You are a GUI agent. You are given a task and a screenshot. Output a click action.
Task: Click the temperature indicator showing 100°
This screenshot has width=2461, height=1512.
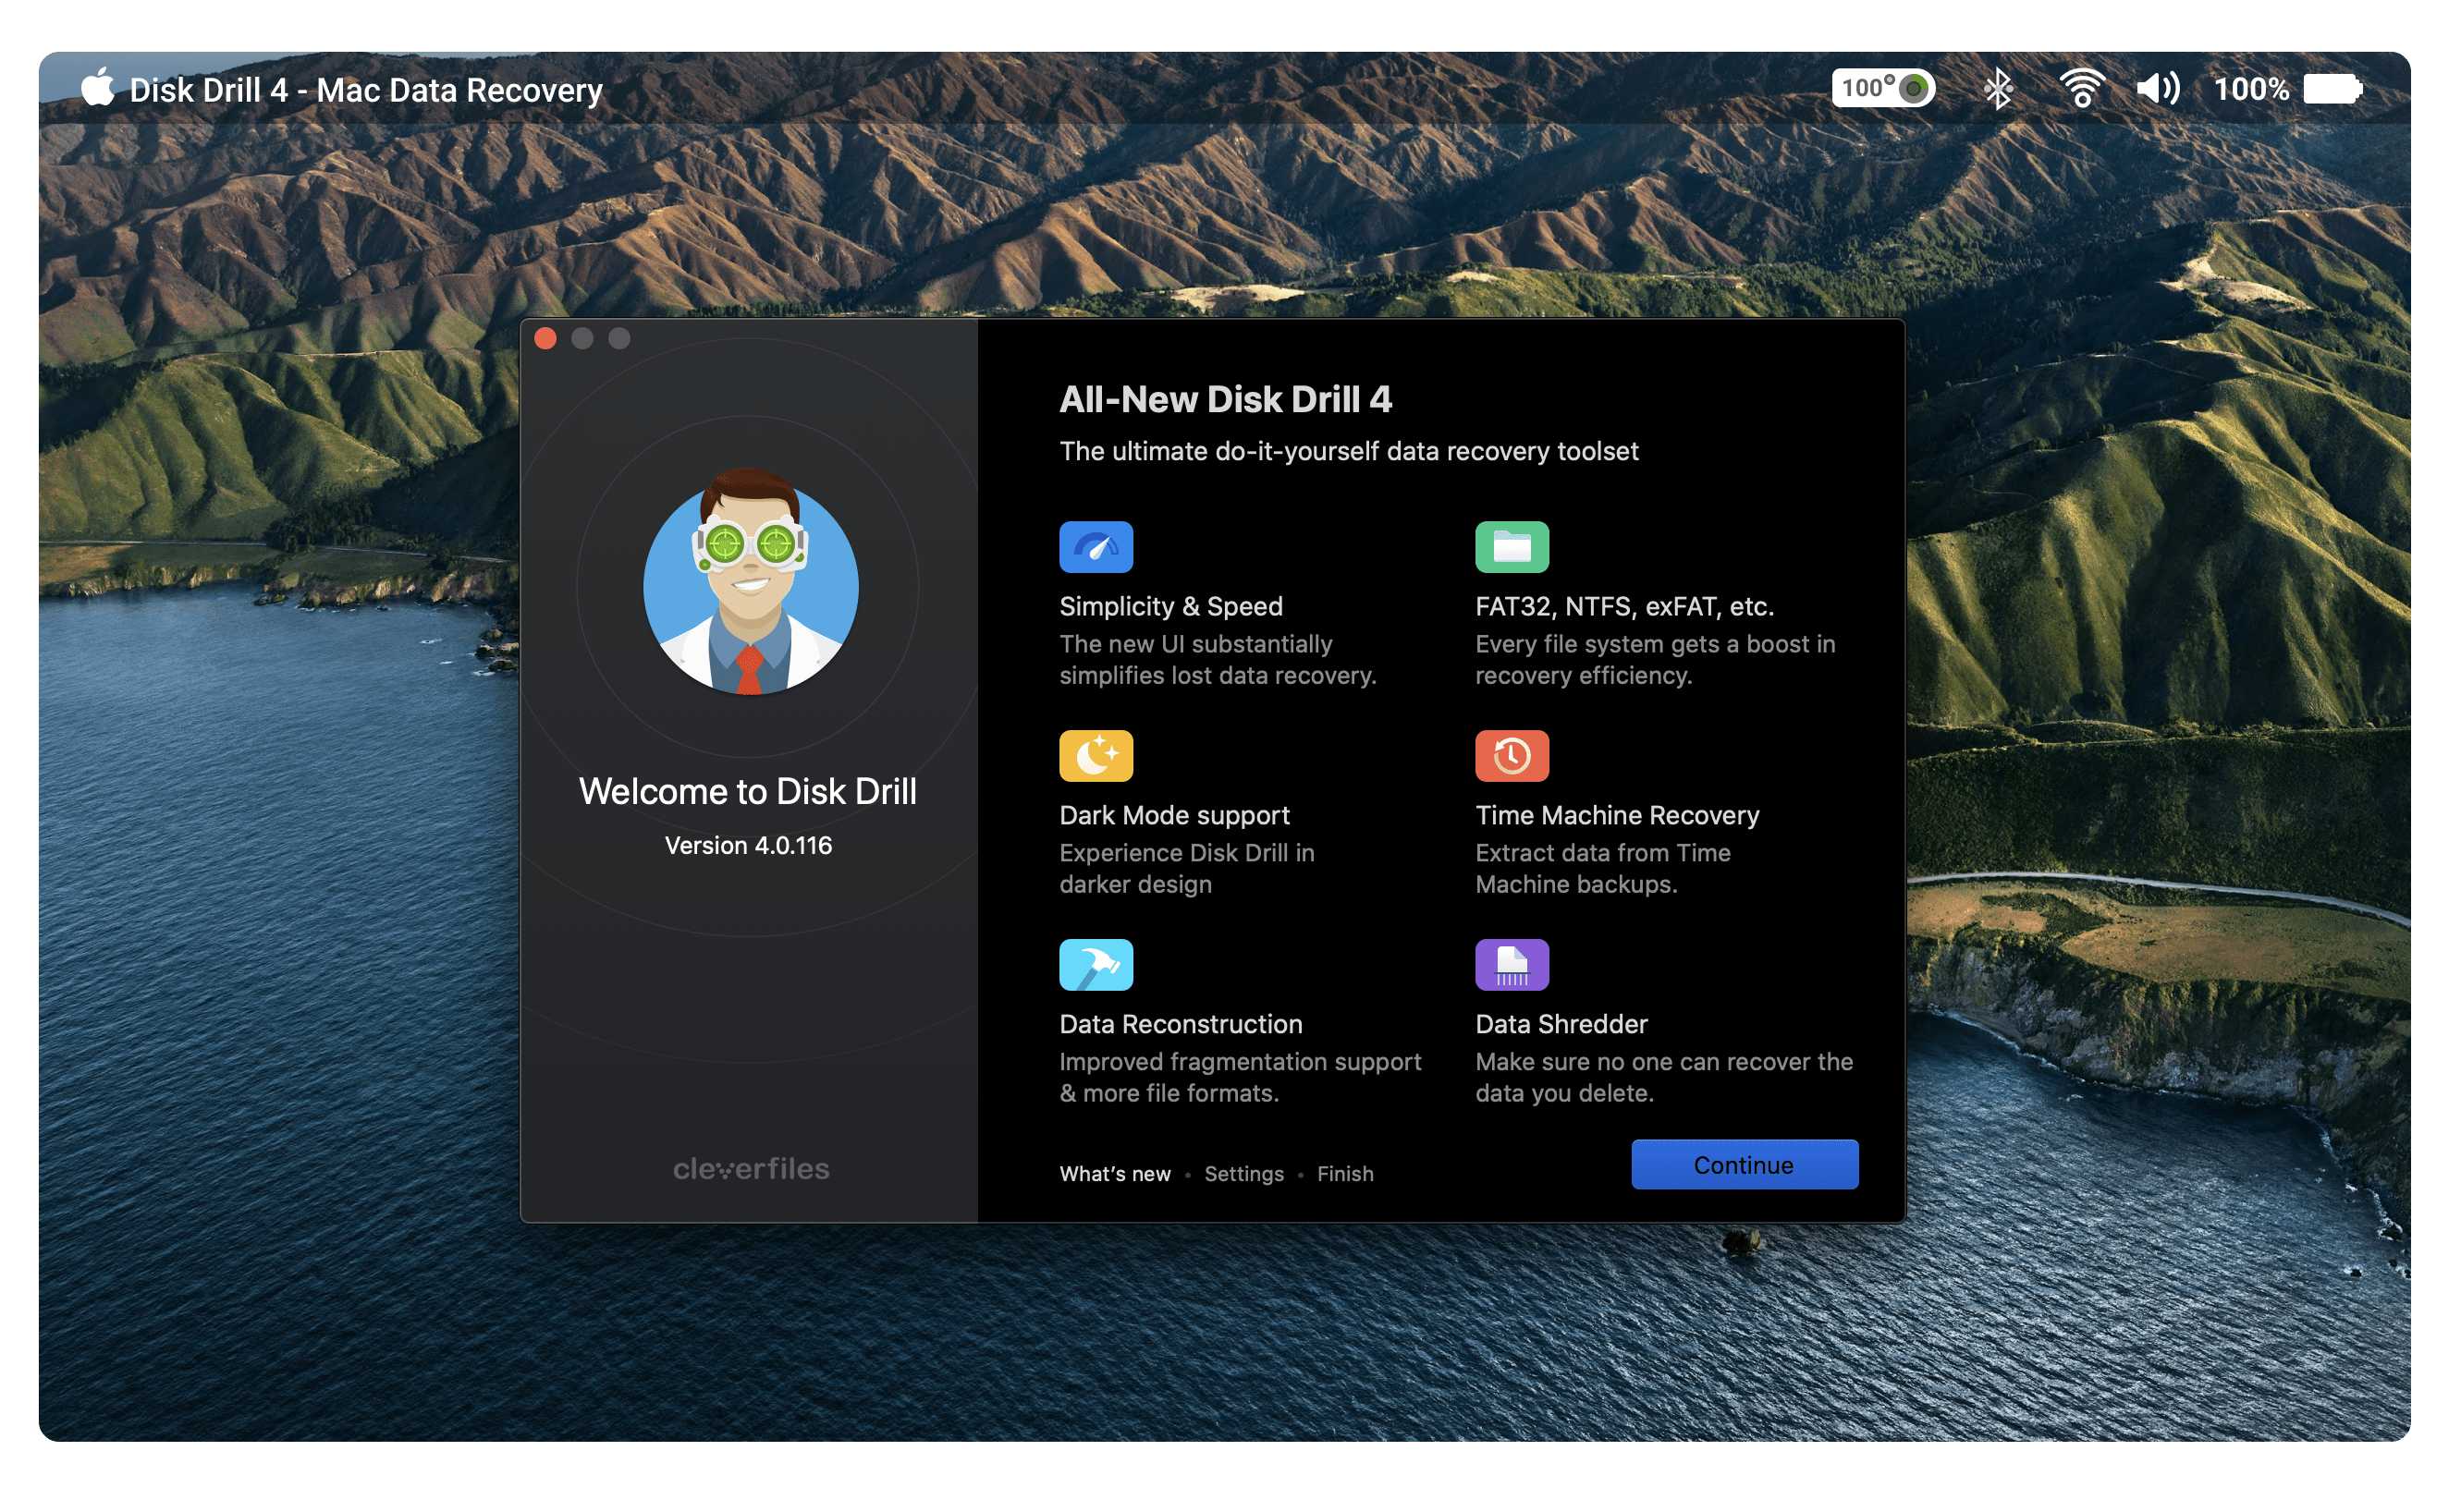1885,88
